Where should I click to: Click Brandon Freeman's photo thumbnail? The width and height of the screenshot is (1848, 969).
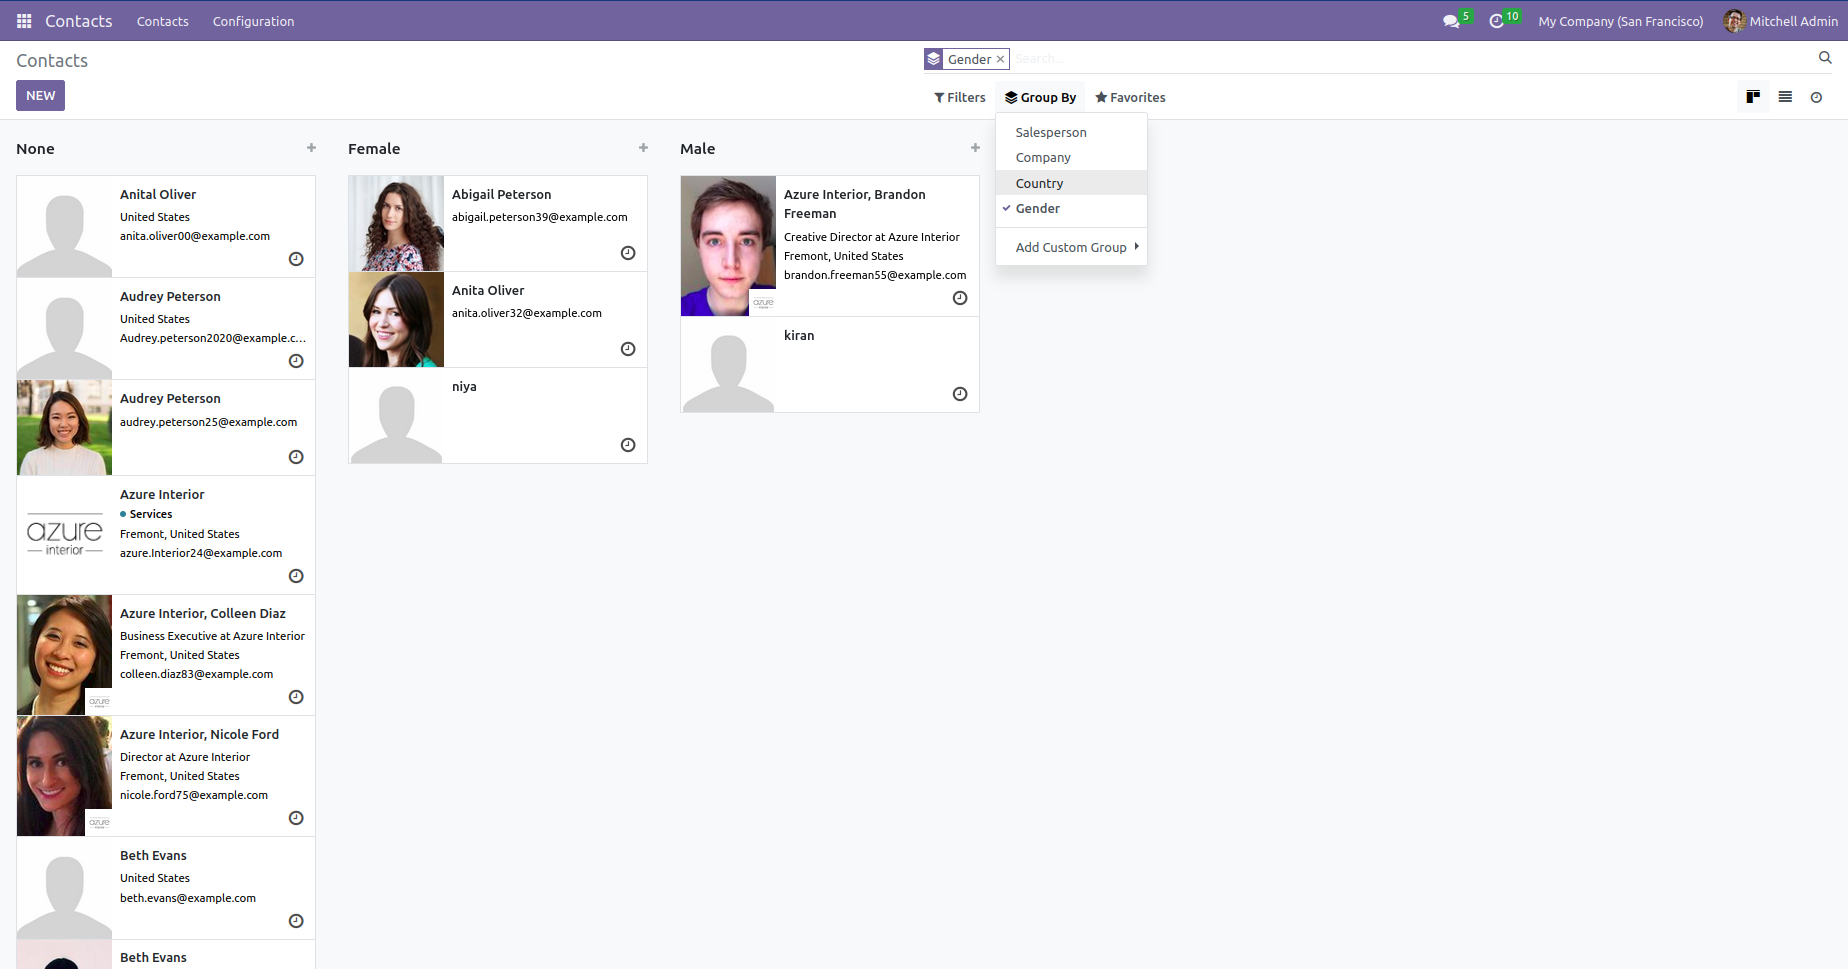coord(728,246)
